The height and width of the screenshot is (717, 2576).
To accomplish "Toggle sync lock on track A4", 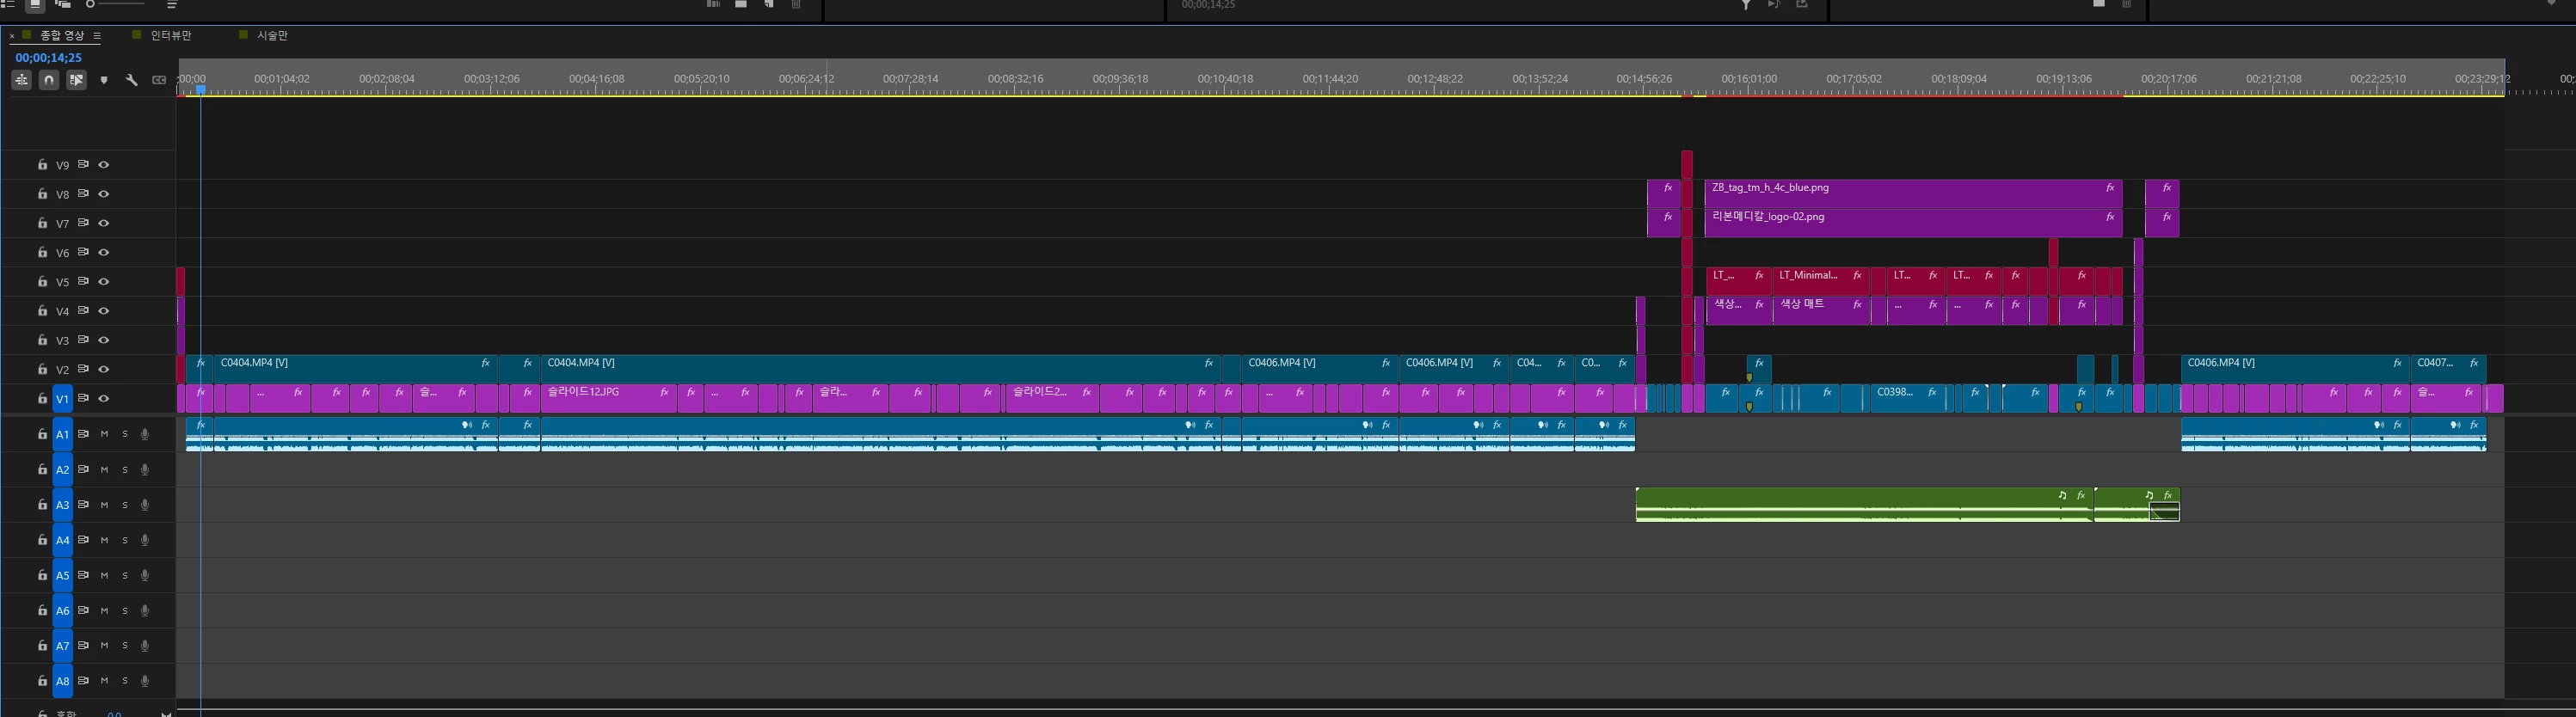I will (84, 540).
